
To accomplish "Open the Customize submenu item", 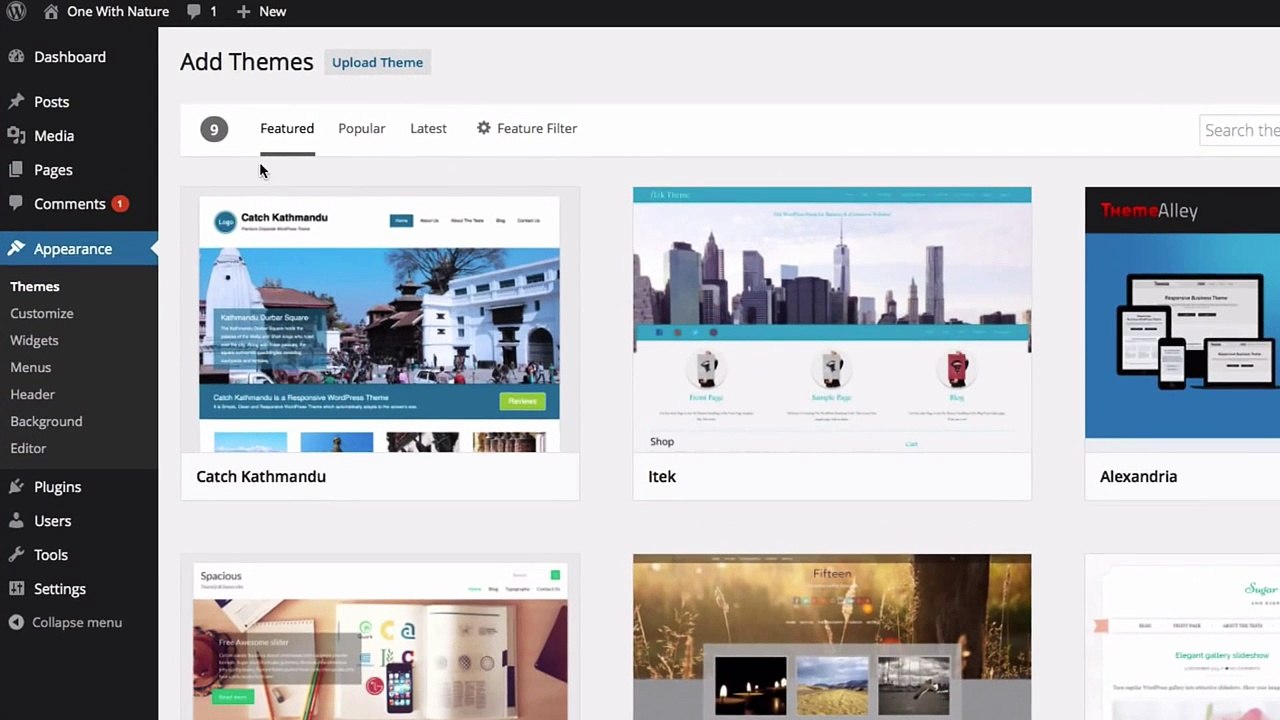I will click(x=42, y=313).
